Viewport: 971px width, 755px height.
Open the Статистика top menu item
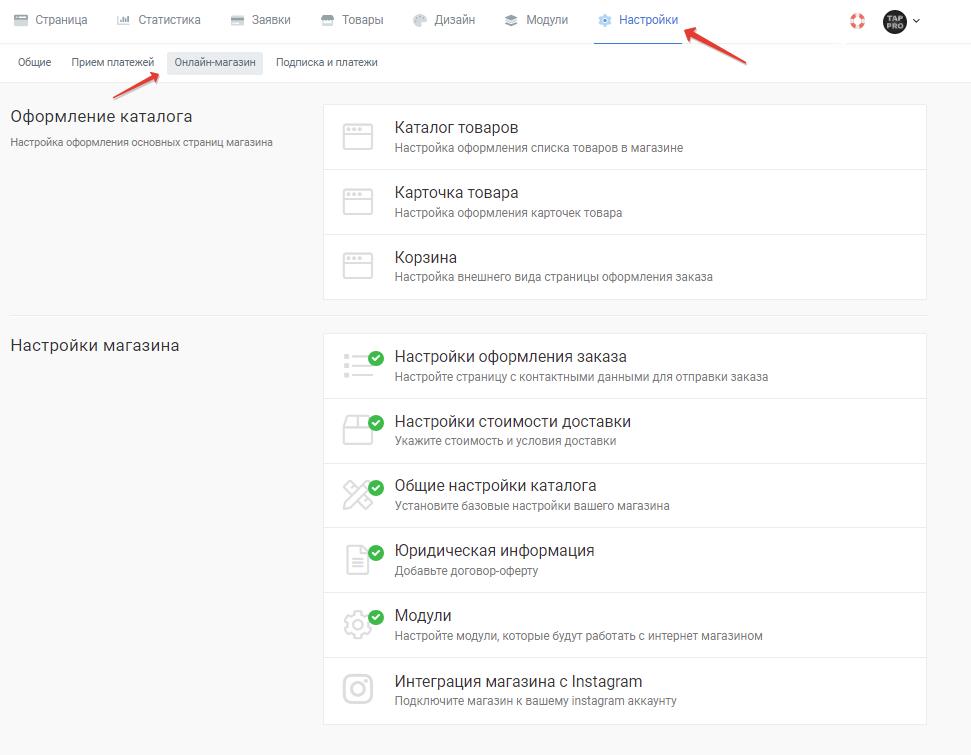pos(159,20)
